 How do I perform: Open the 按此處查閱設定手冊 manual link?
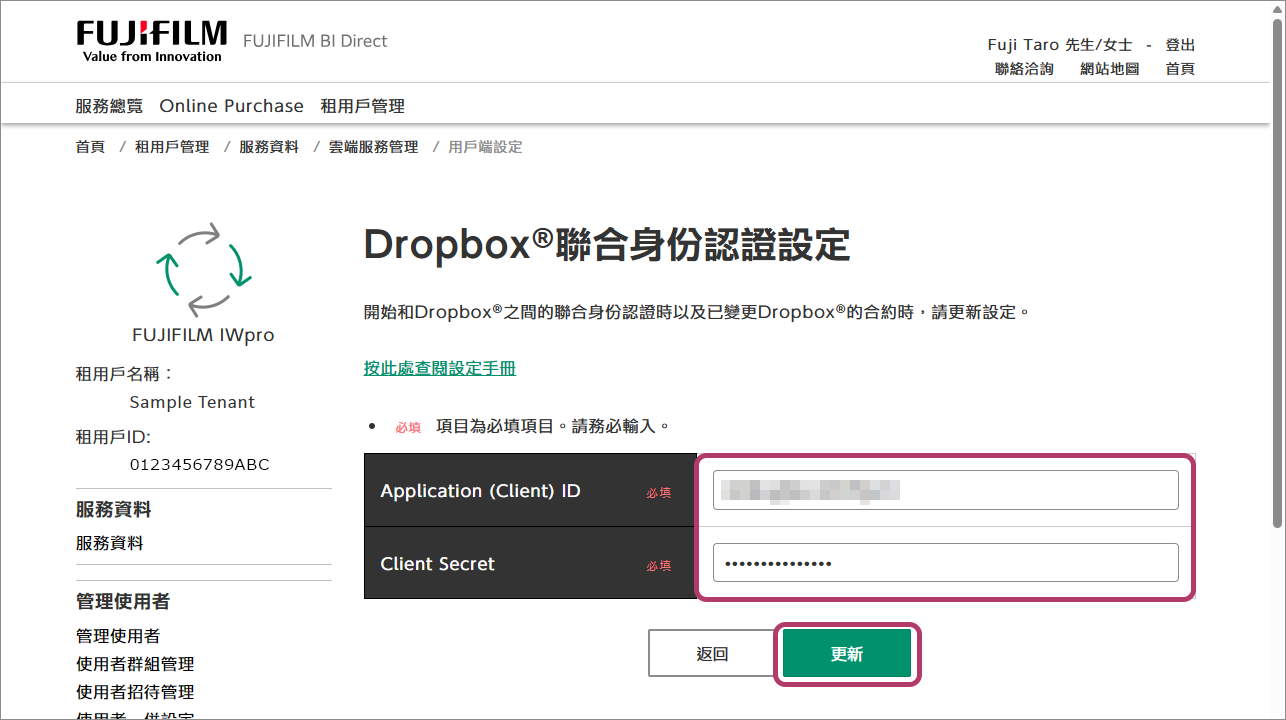coord(440,368)
